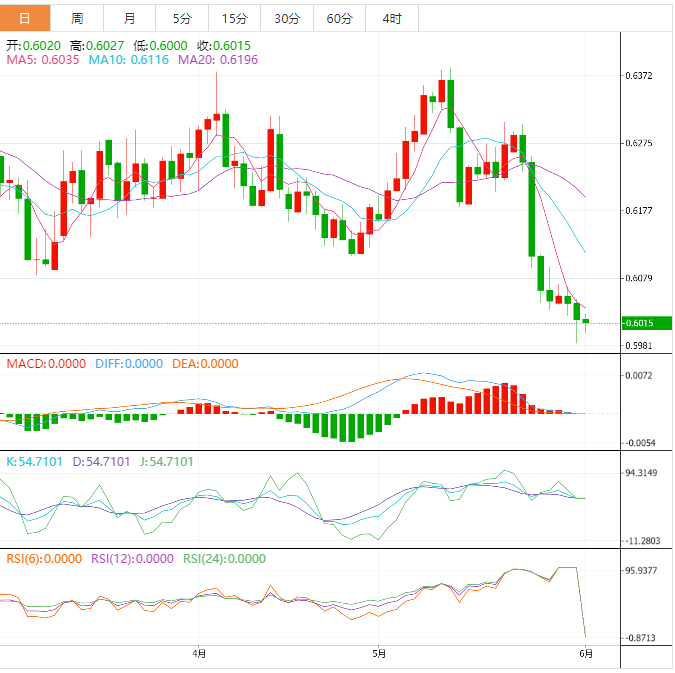Switch to the 4时 timeframe tab
675x673 pixels.
tap(392, 18)
